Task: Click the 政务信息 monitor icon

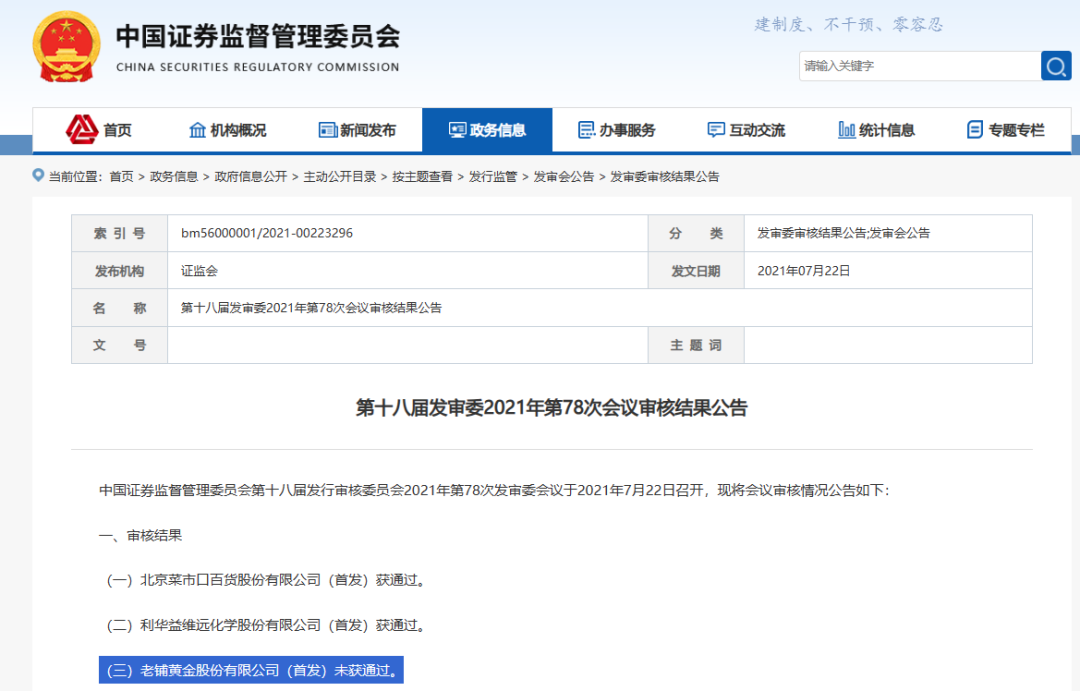Action: [x=457, y=130]
